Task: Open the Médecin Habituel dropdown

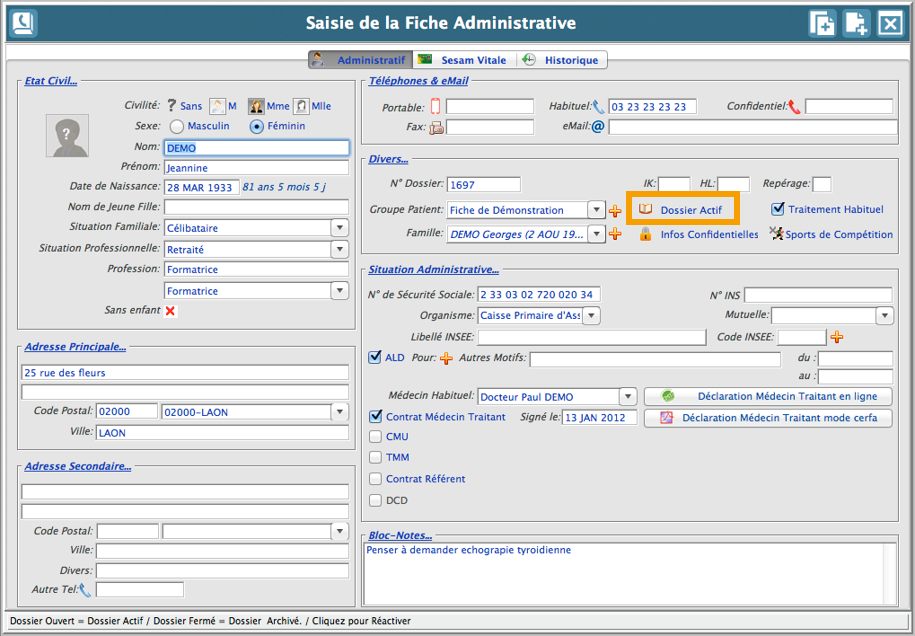Action: (628, 397)
